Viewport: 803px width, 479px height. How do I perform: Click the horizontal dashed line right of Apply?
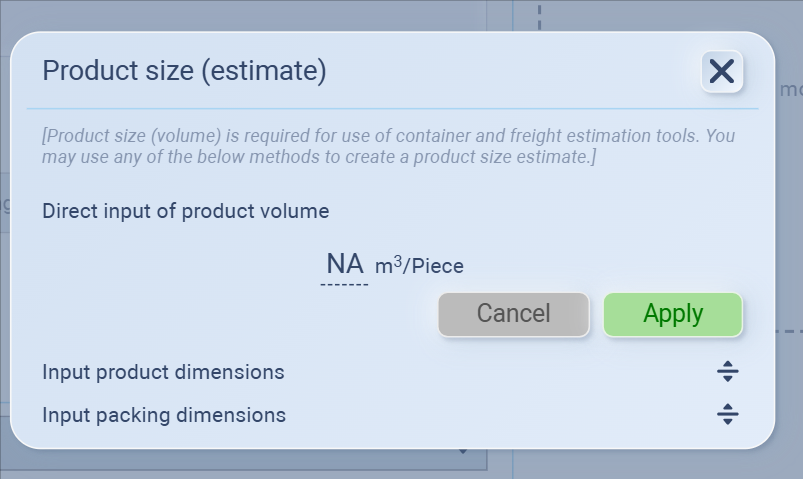coord(789,330)
